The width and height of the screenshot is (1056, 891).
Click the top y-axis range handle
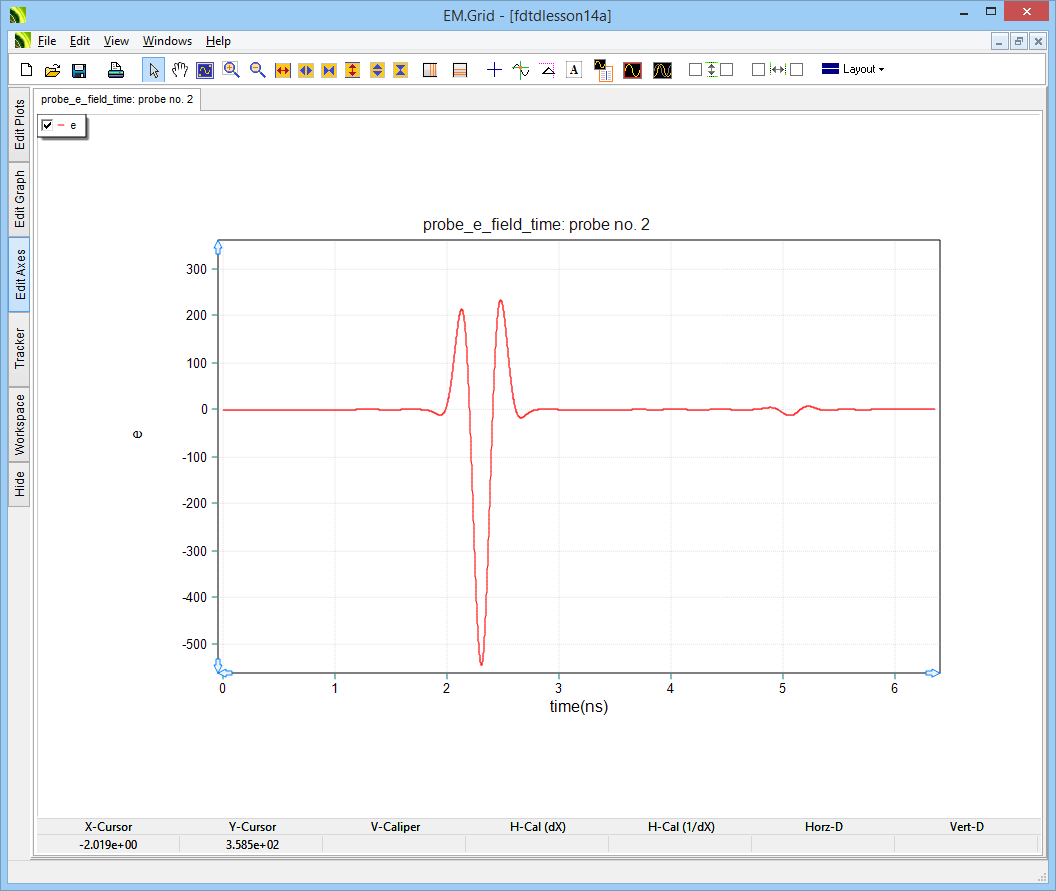coord(218,247)
